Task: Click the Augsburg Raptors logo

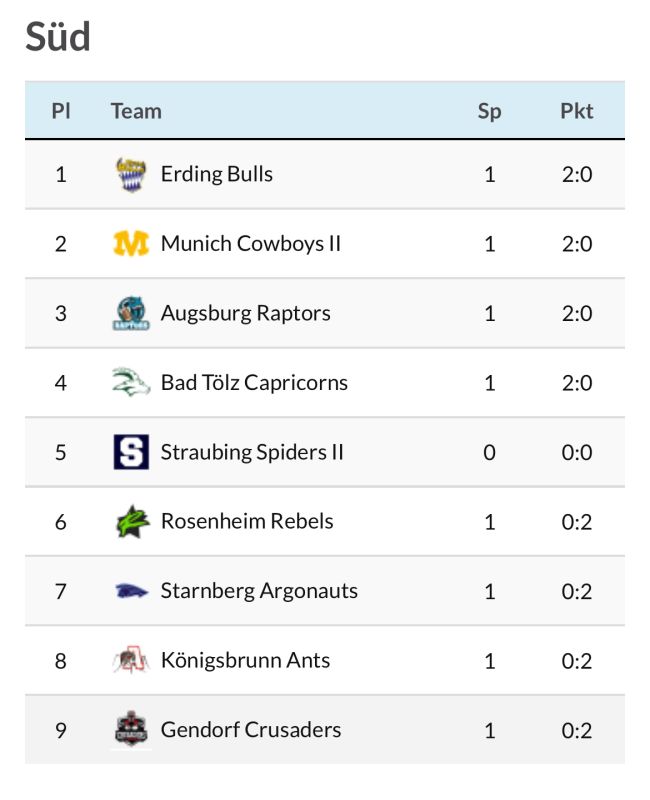Action: [131, 313]
